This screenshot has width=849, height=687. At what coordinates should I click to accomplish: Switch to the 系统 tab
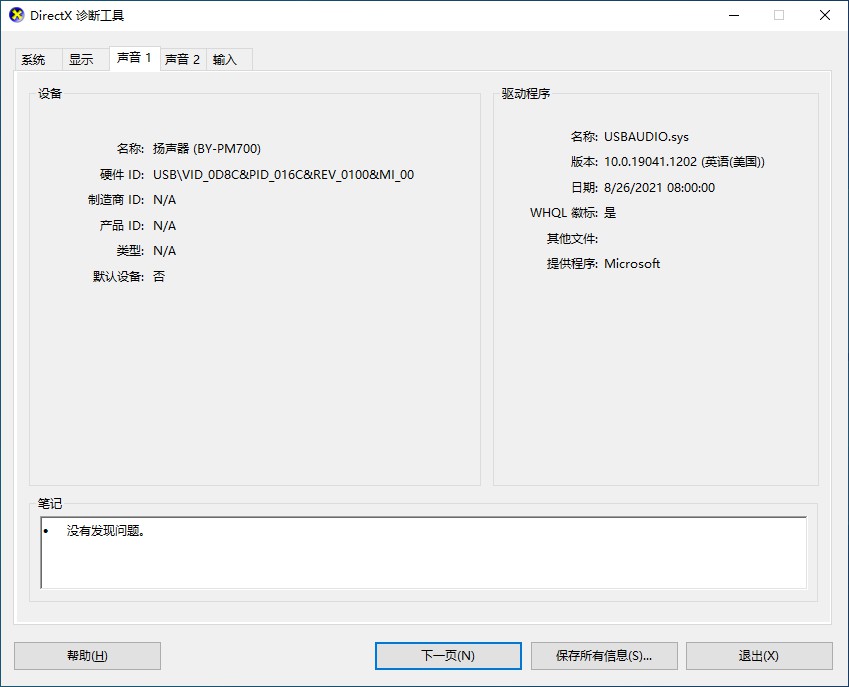pos(35,59)
